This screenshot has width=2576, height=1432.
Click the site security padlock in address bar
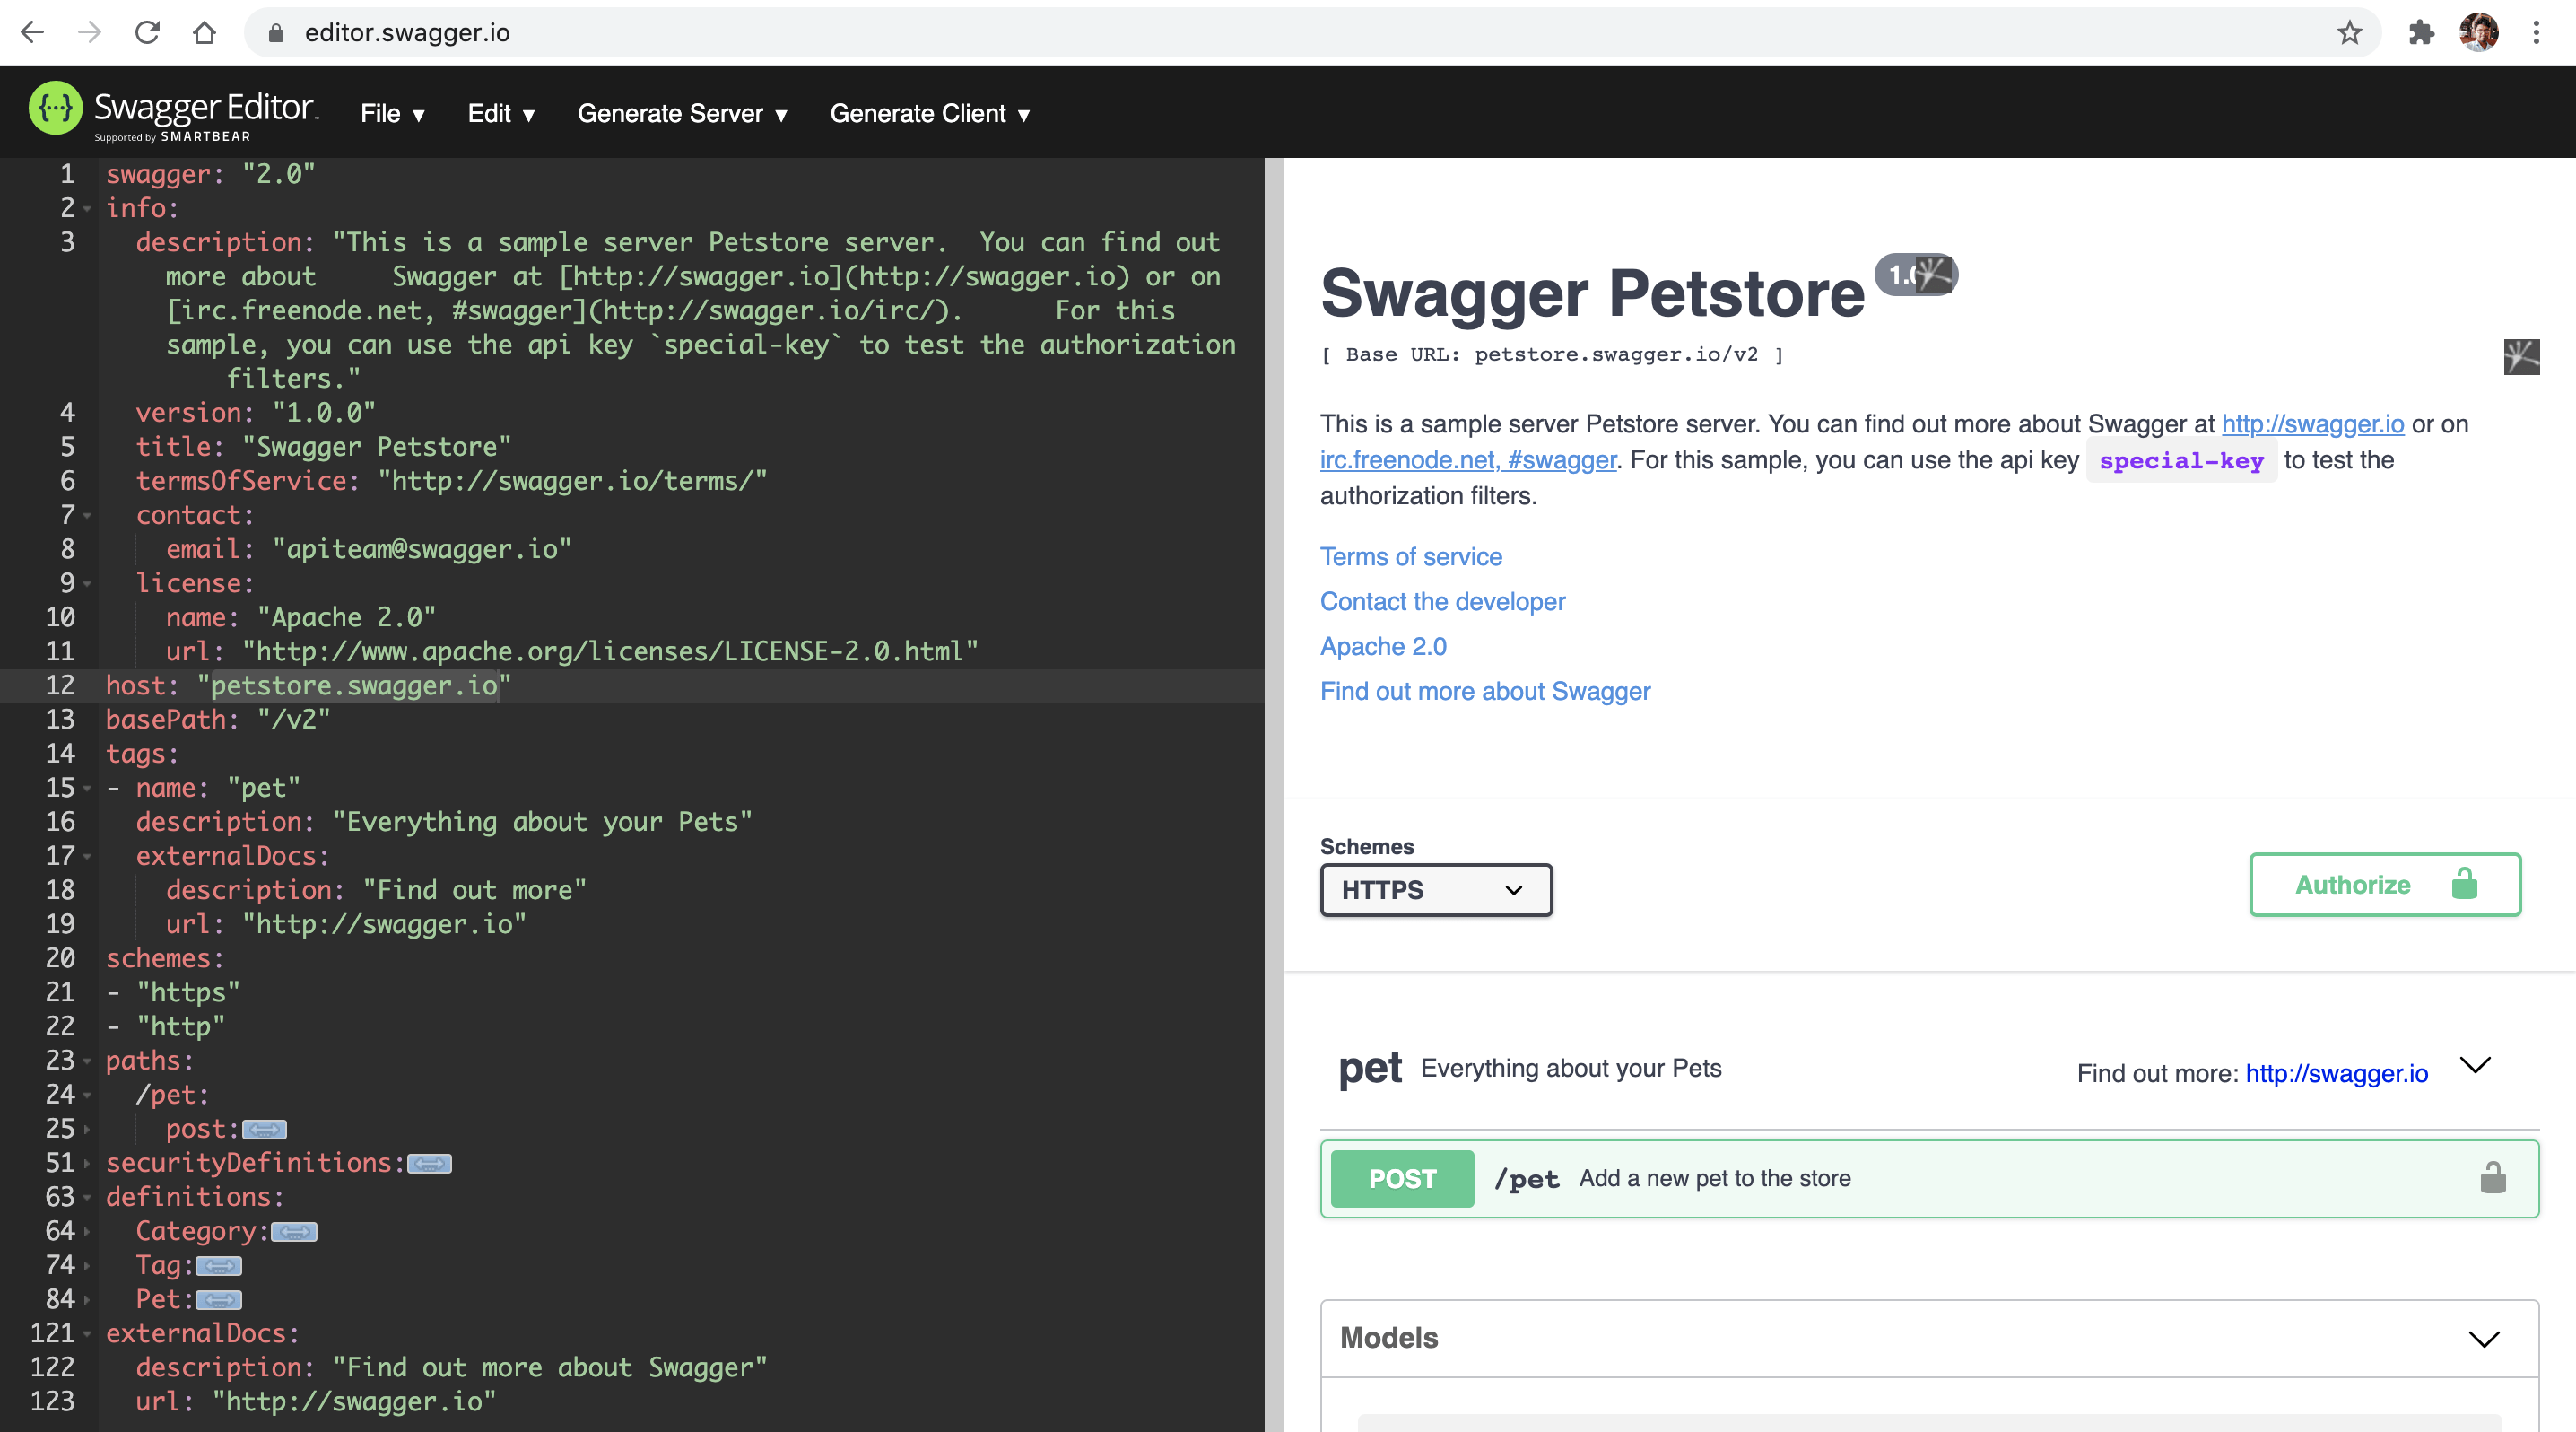(277, 33)
